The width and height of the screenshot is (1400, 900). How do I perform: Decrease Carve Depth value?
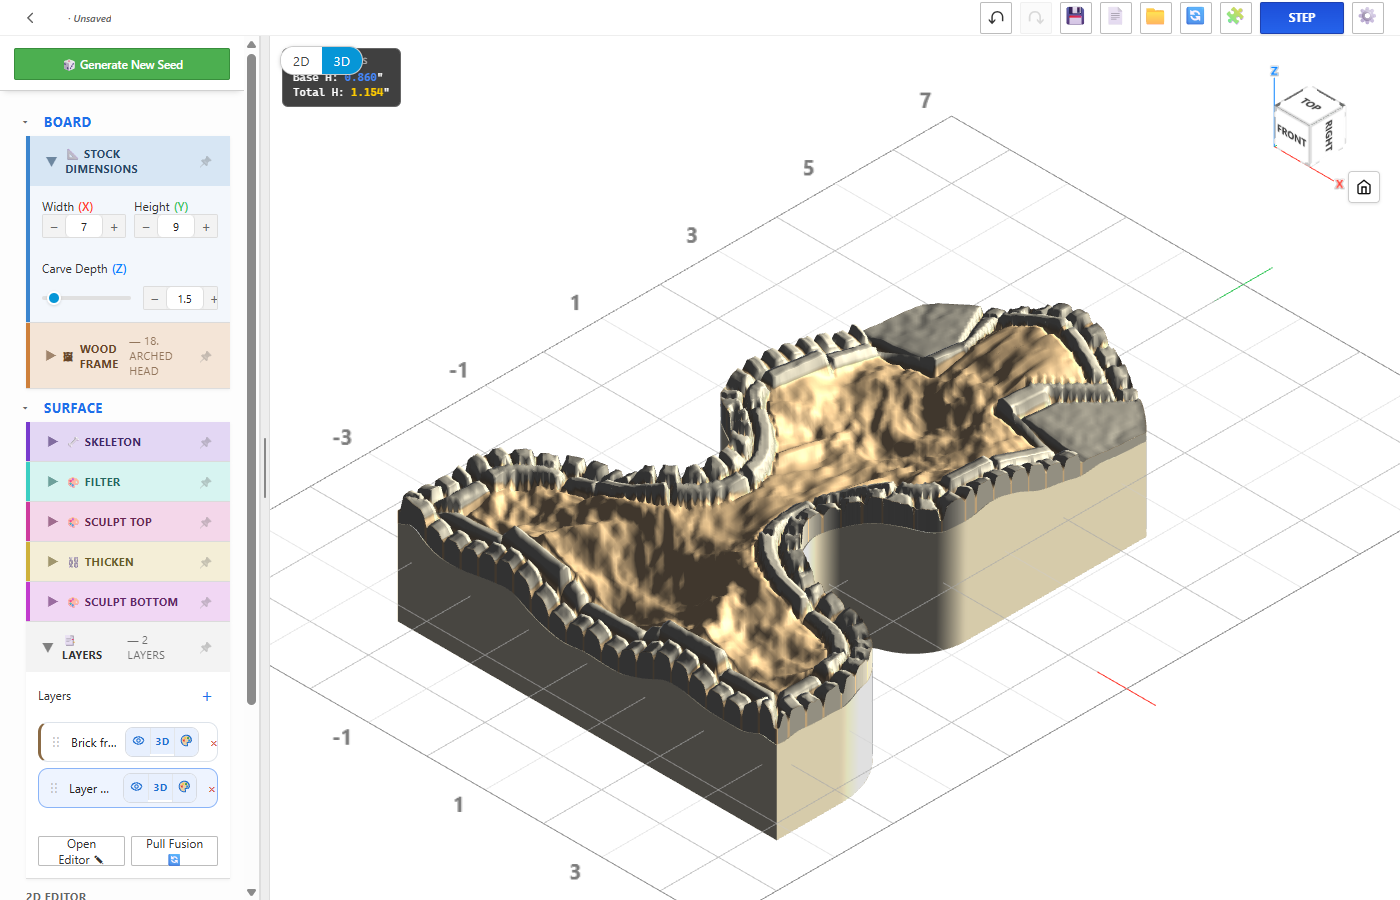155,298
